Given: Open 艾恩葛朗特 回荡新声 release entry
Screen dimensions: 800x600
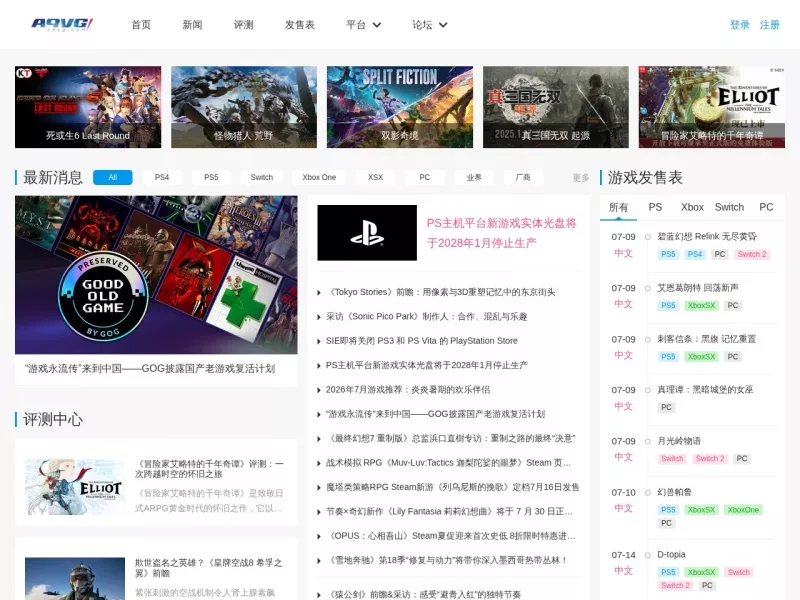Looking at the screenshot, I should pyautogui.click(x=697, y=288).
